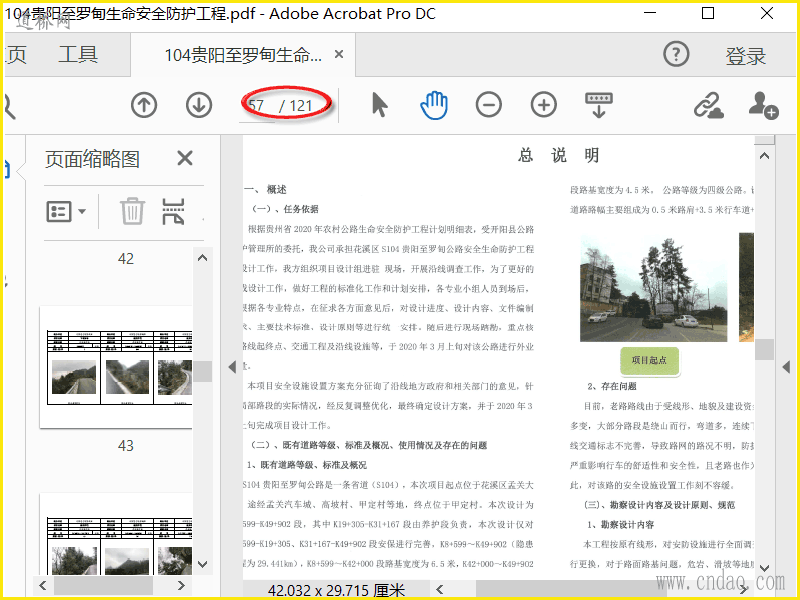Select the arrow selection tool
This screenshot has height=600, width=800.
click(379, 105)
